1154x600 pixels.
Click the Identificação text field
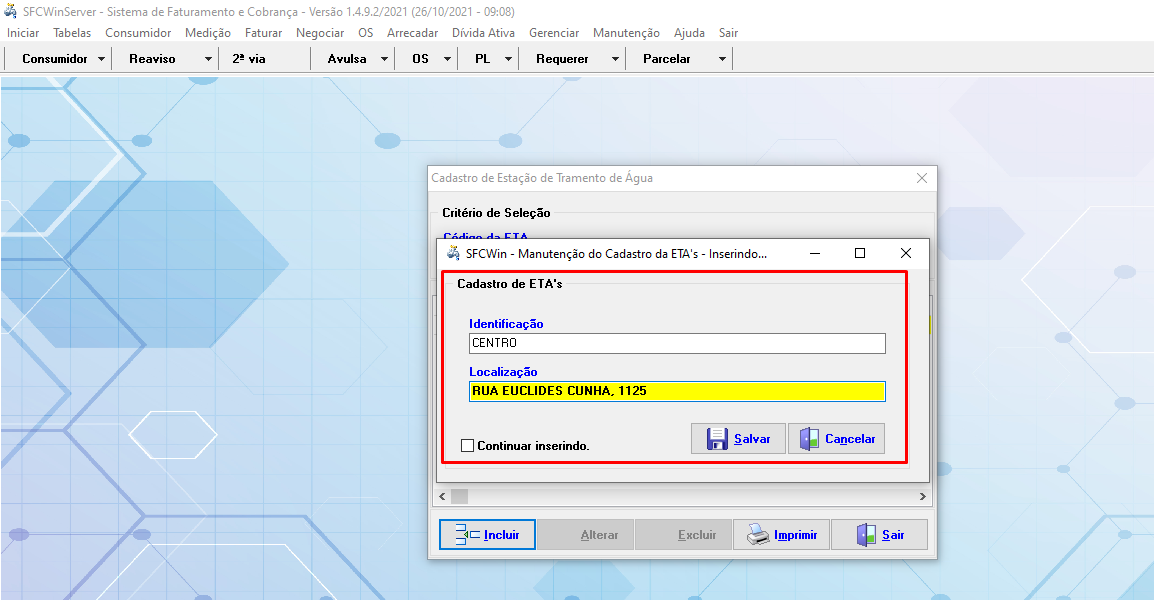[x=677, y=343]
